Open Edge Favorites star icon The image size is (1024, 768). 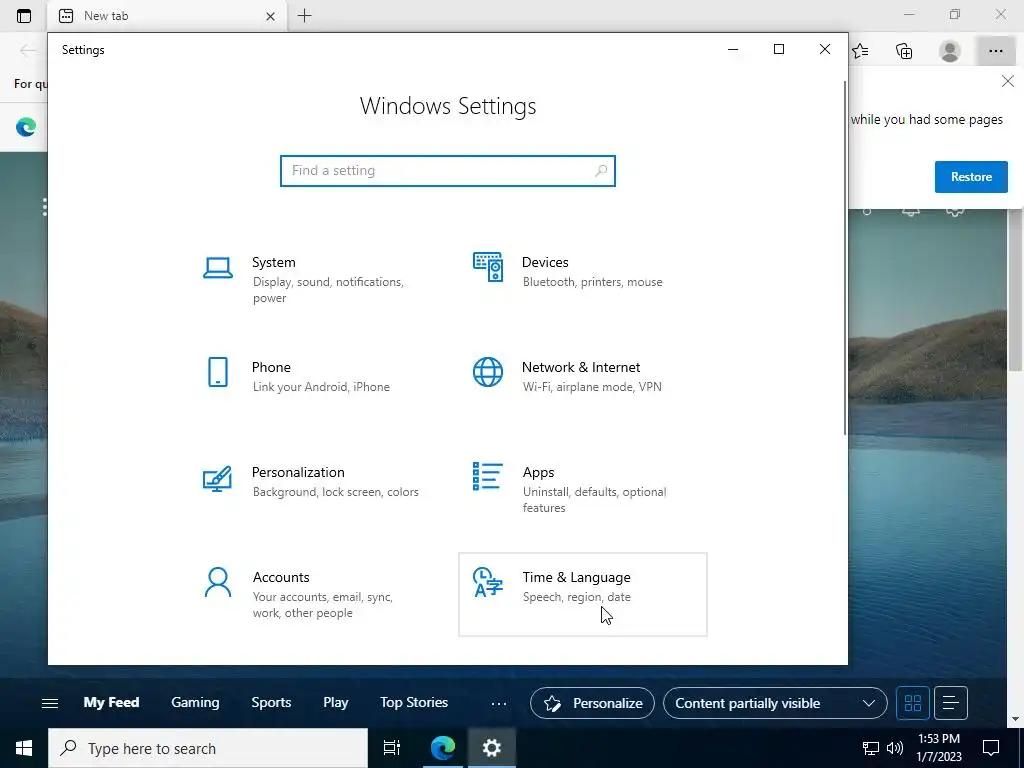pyautogui.click(x=860, y=51)
